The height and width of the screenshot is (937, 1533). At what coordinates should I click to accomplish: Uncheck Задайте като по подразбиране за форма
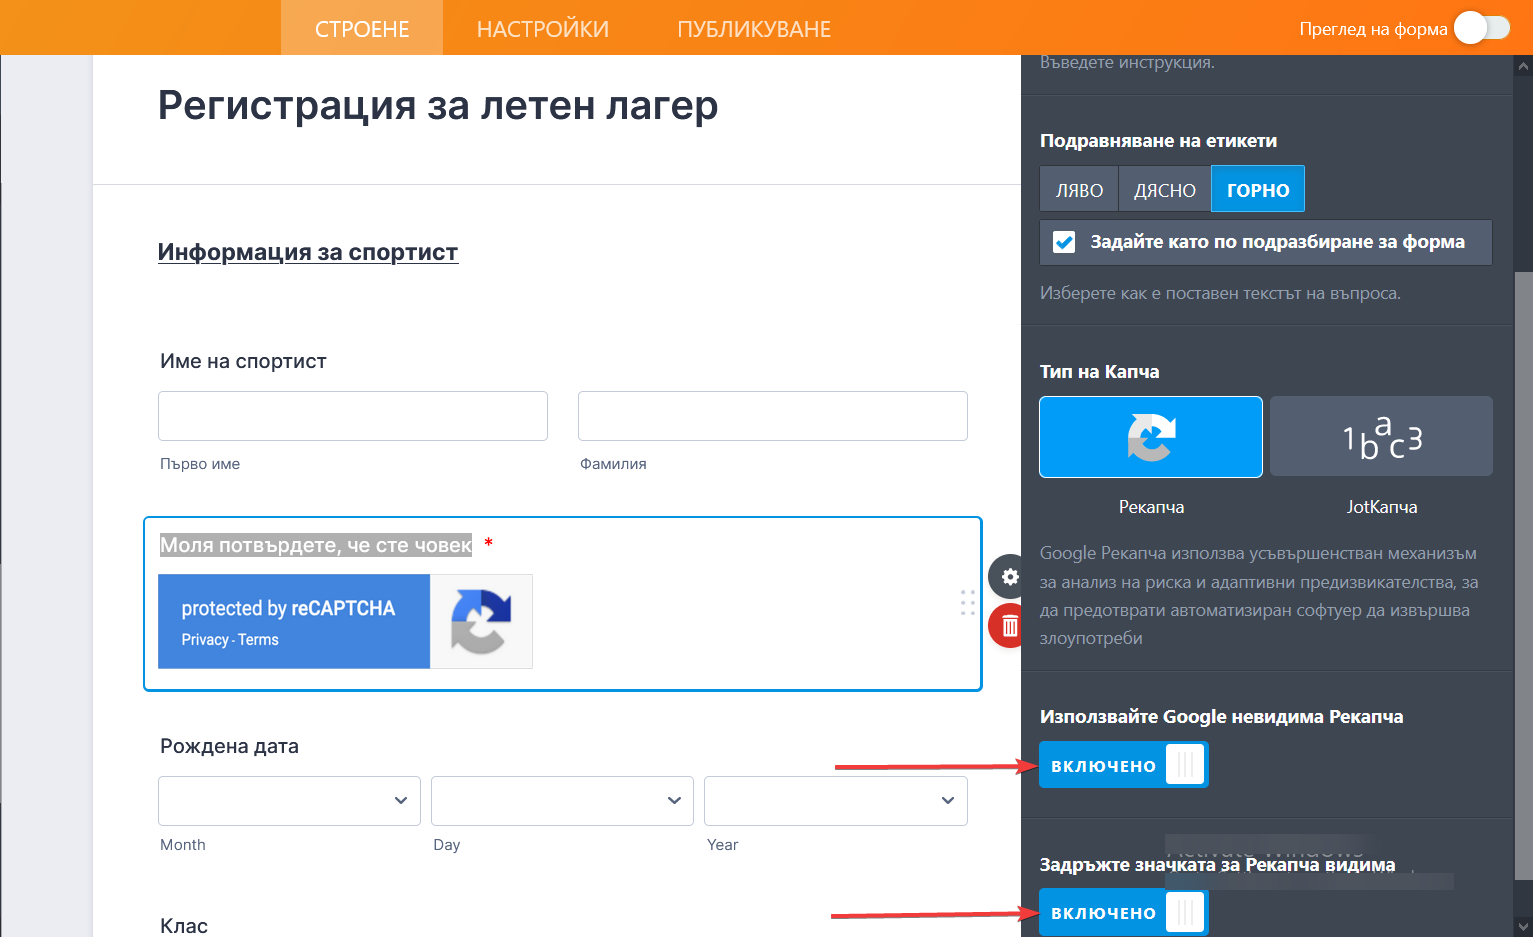(x=1064, y=242)
